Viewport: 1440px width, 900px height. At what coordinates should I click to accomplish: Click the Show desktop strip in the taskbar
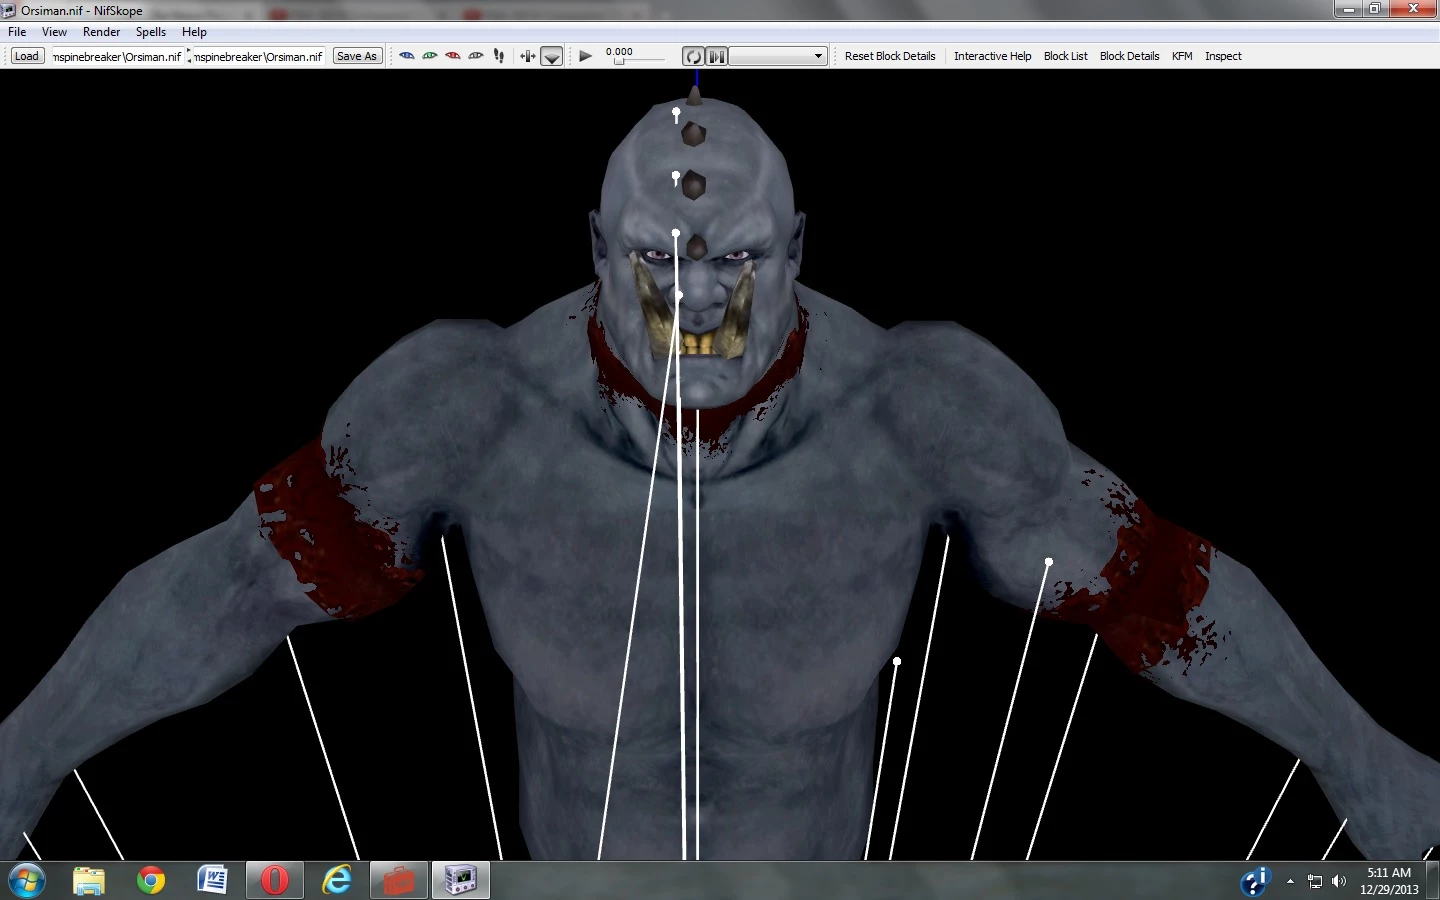1433,881
